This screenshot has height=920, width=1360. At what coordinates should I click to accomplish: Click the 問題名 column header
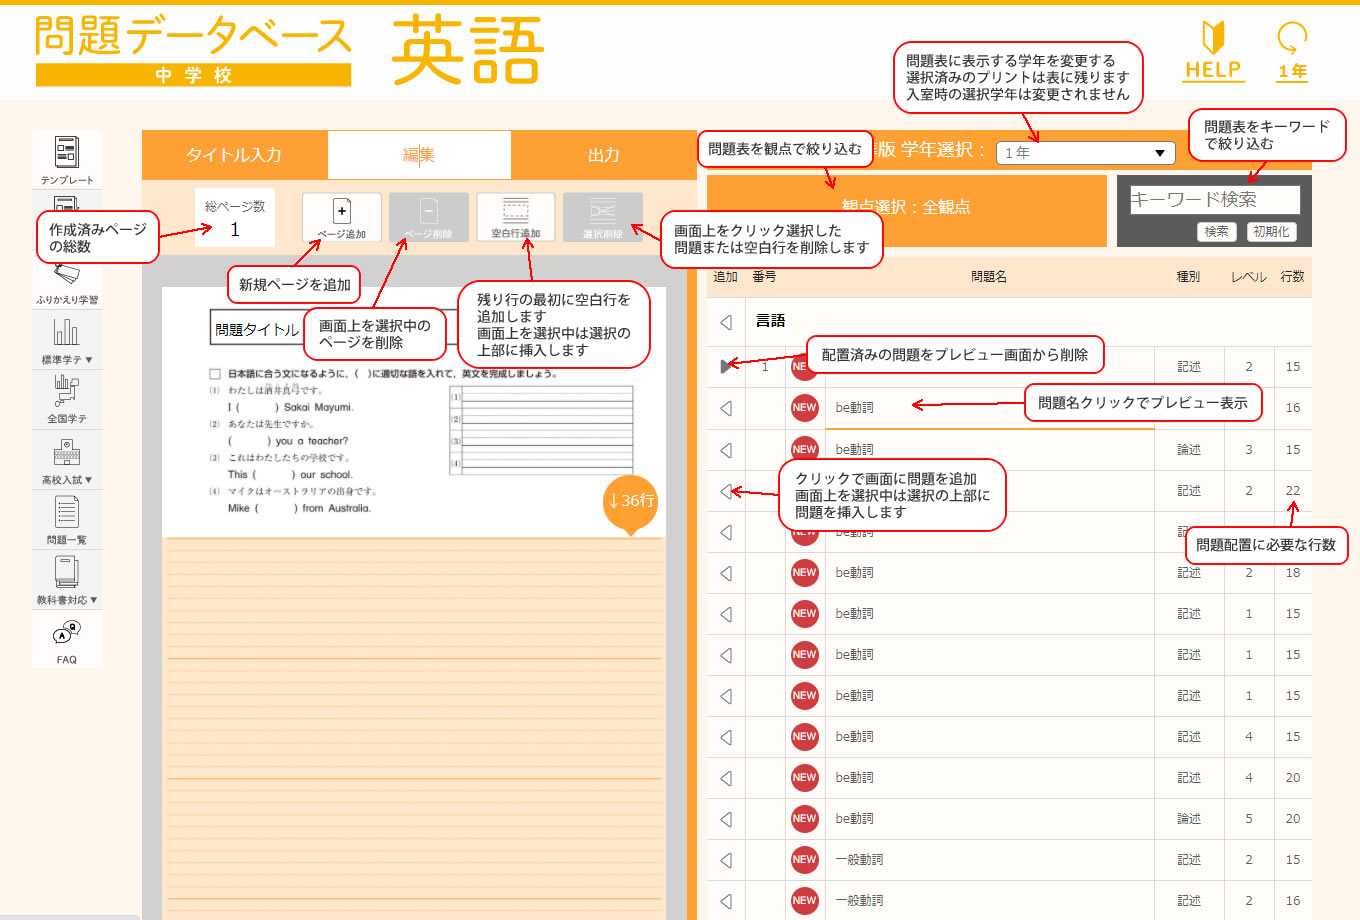coord(989,277)
